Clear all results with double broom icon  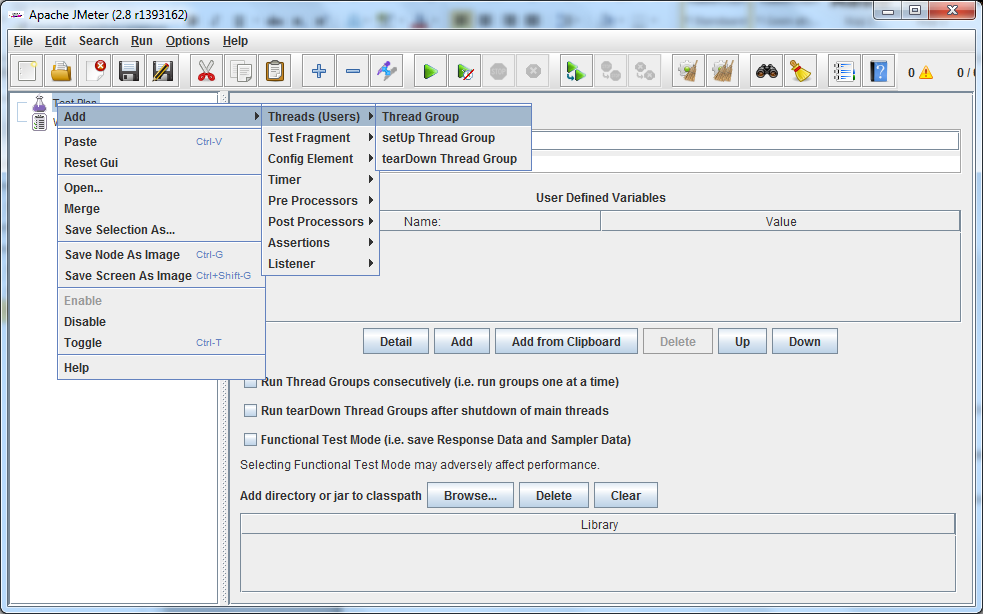[722, 71]
